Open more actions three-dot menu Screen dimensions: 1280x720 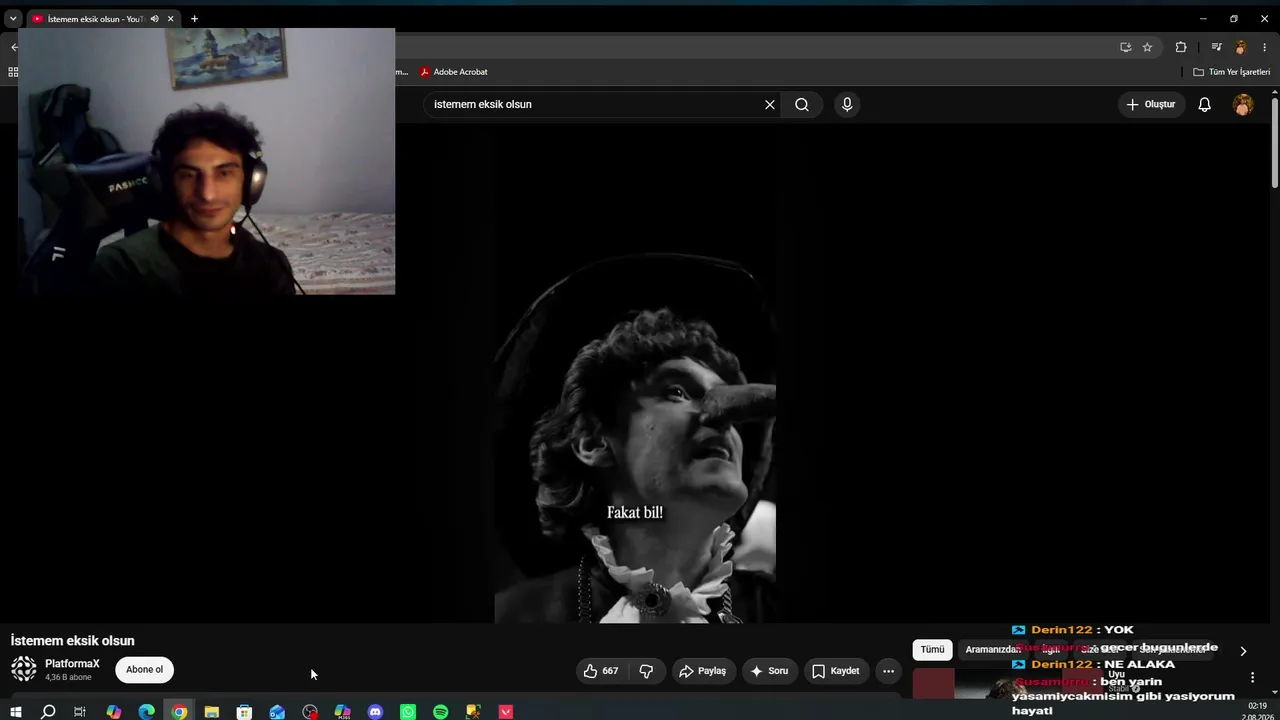[x=888, y=671]
